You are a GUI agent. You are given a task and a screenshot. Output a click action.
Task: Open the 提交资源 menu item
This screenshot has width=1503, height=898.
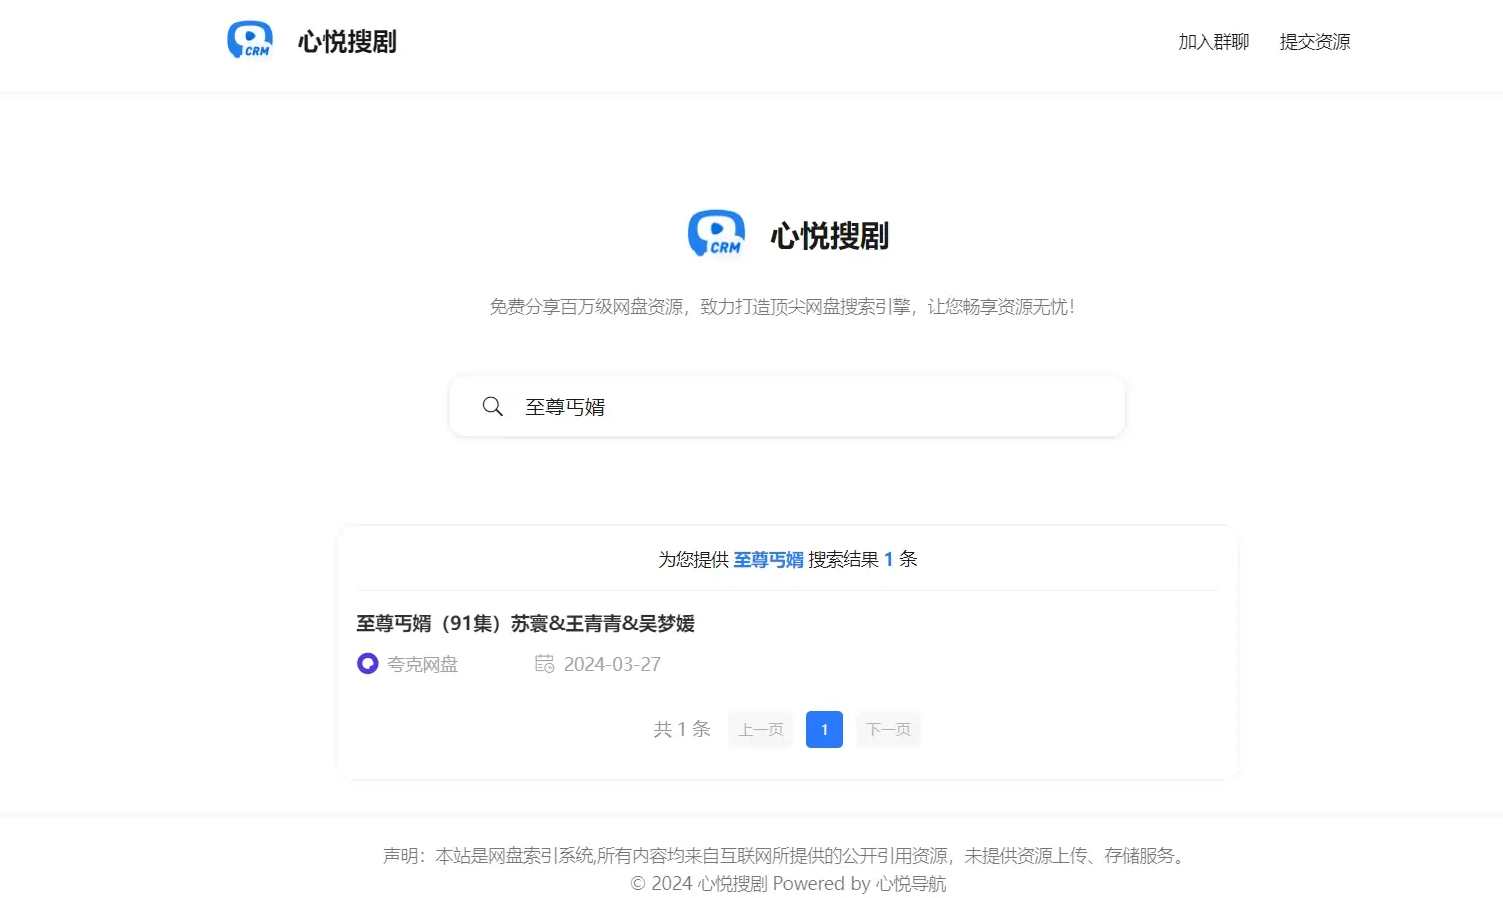tap(1314, 42)
